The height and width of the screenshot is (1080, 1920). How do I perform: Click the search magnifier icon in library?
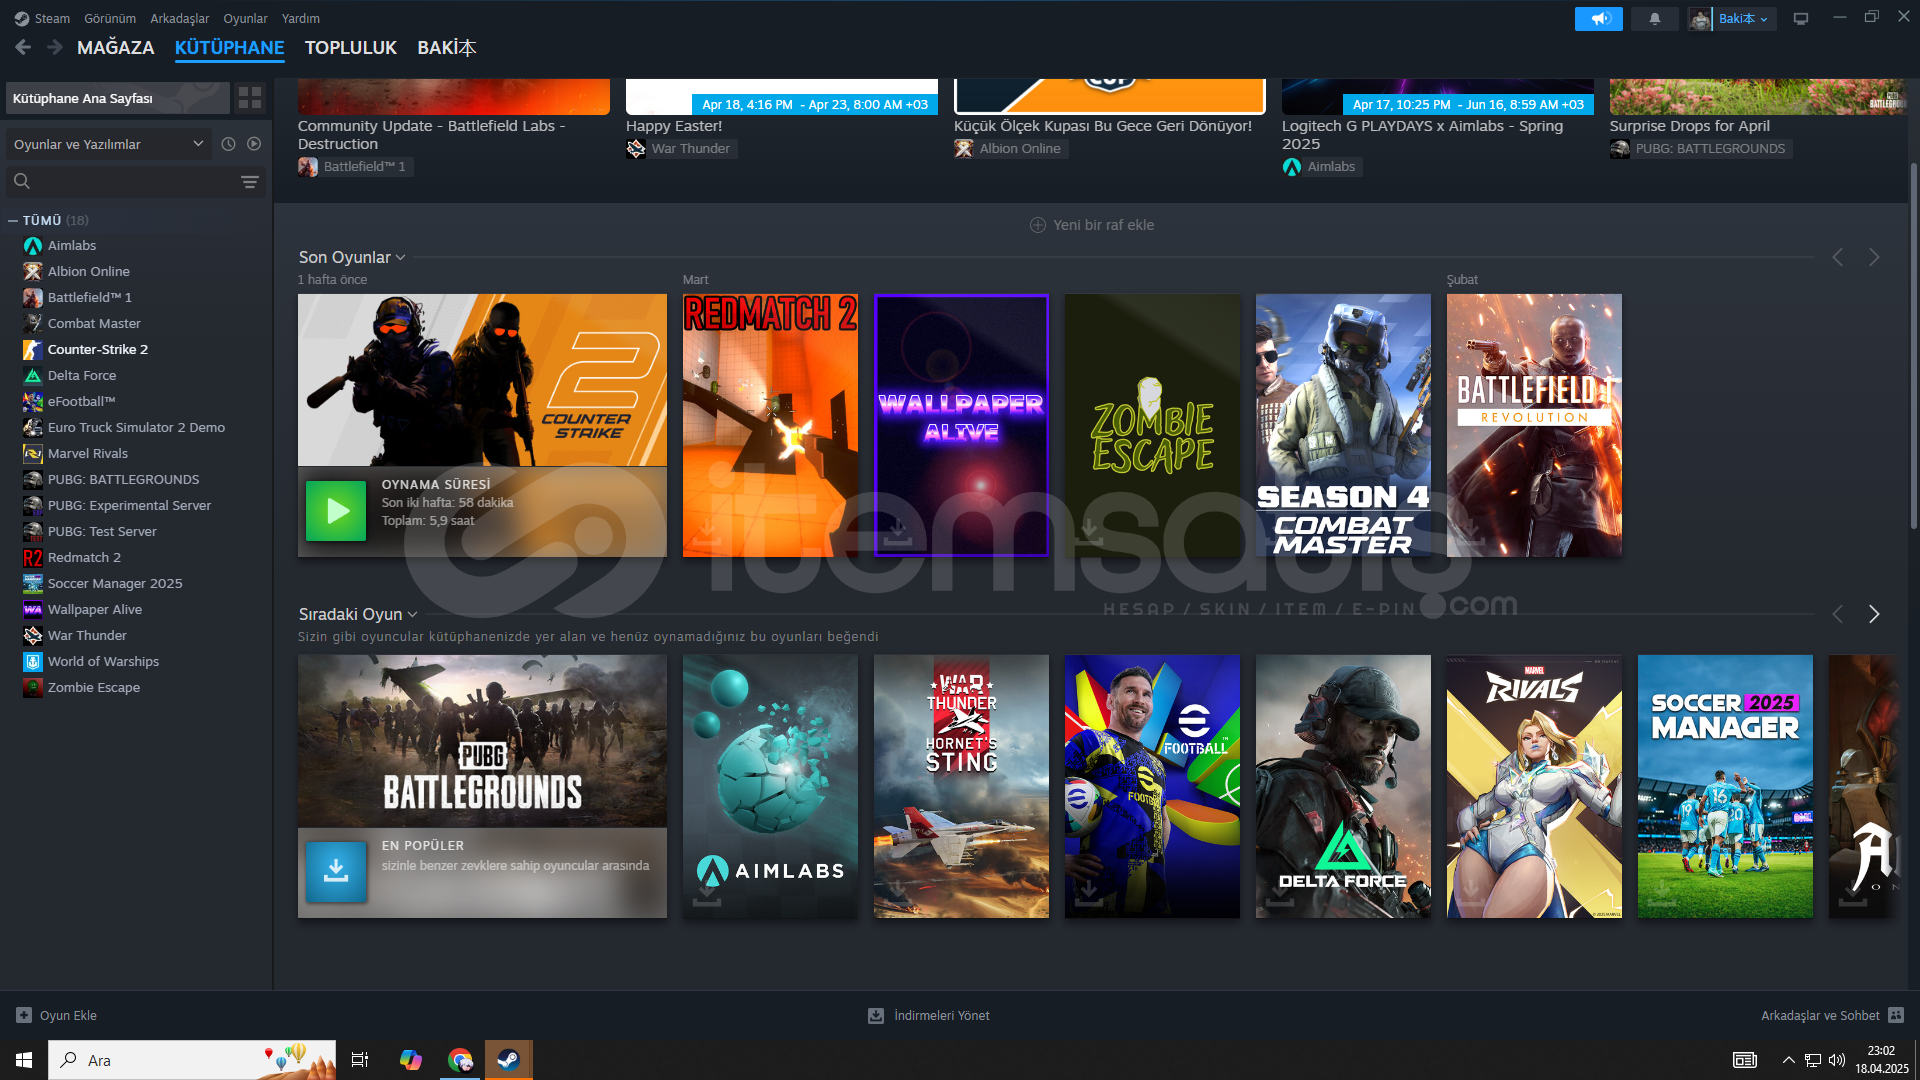pos(22,181)
